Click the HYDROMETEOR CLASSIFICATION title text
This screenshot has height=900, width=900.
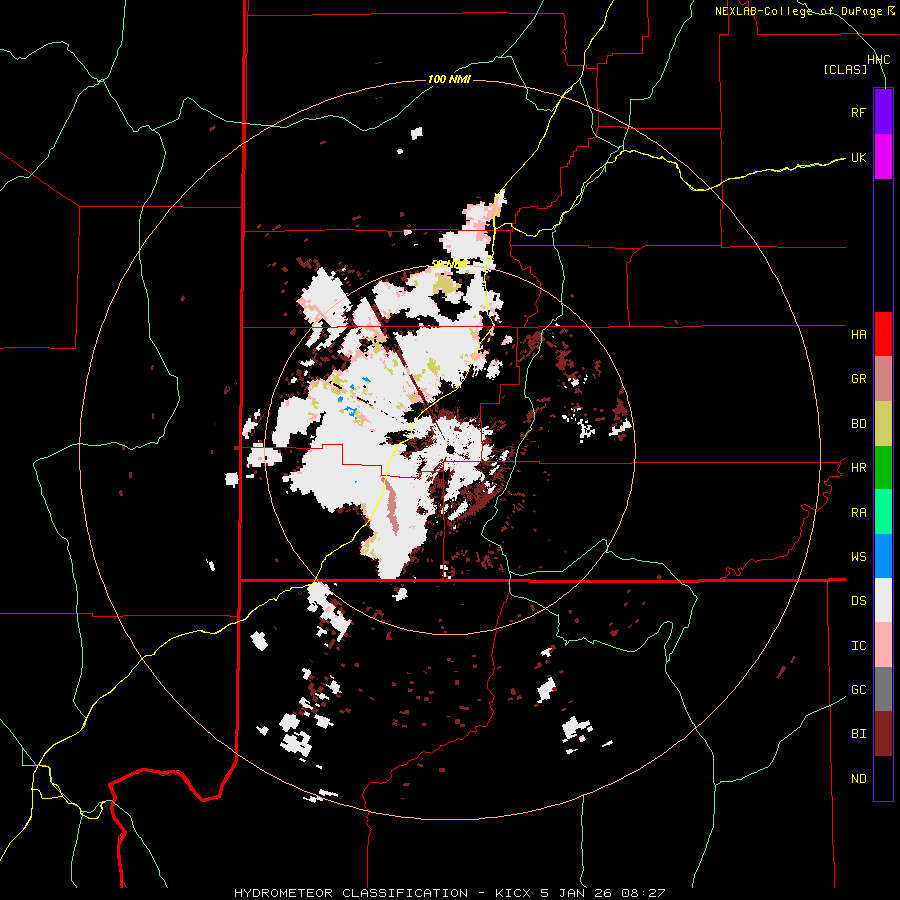[x=351, y=893]
